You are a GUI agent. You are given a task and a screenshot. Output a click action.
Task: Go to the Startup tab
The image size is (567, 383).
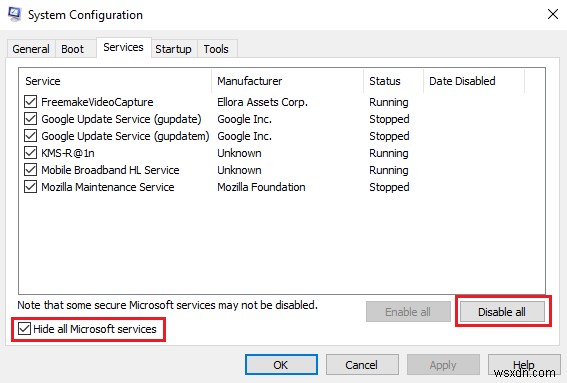174,49
